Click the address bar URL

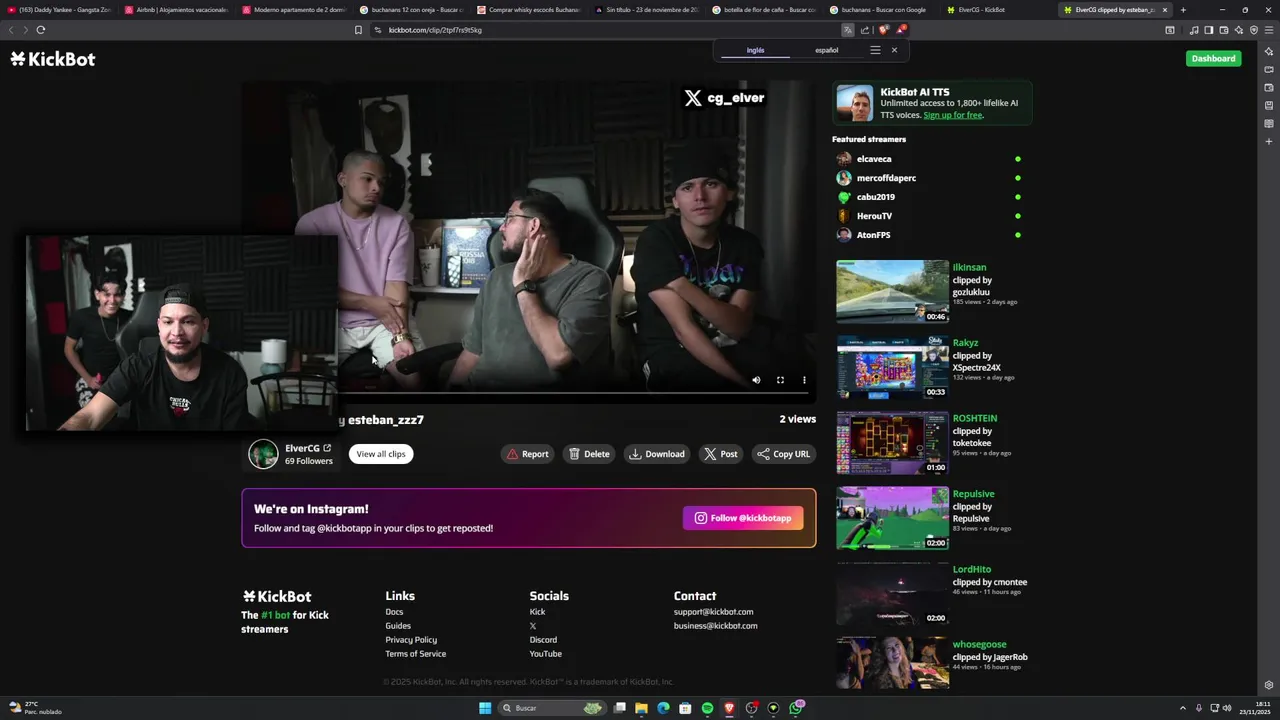click(x=435, y=30)
